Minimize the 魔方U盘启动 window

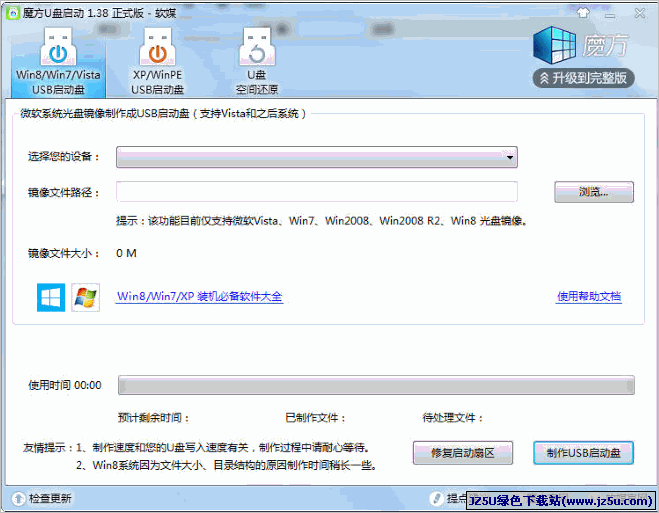coord(610,16)
